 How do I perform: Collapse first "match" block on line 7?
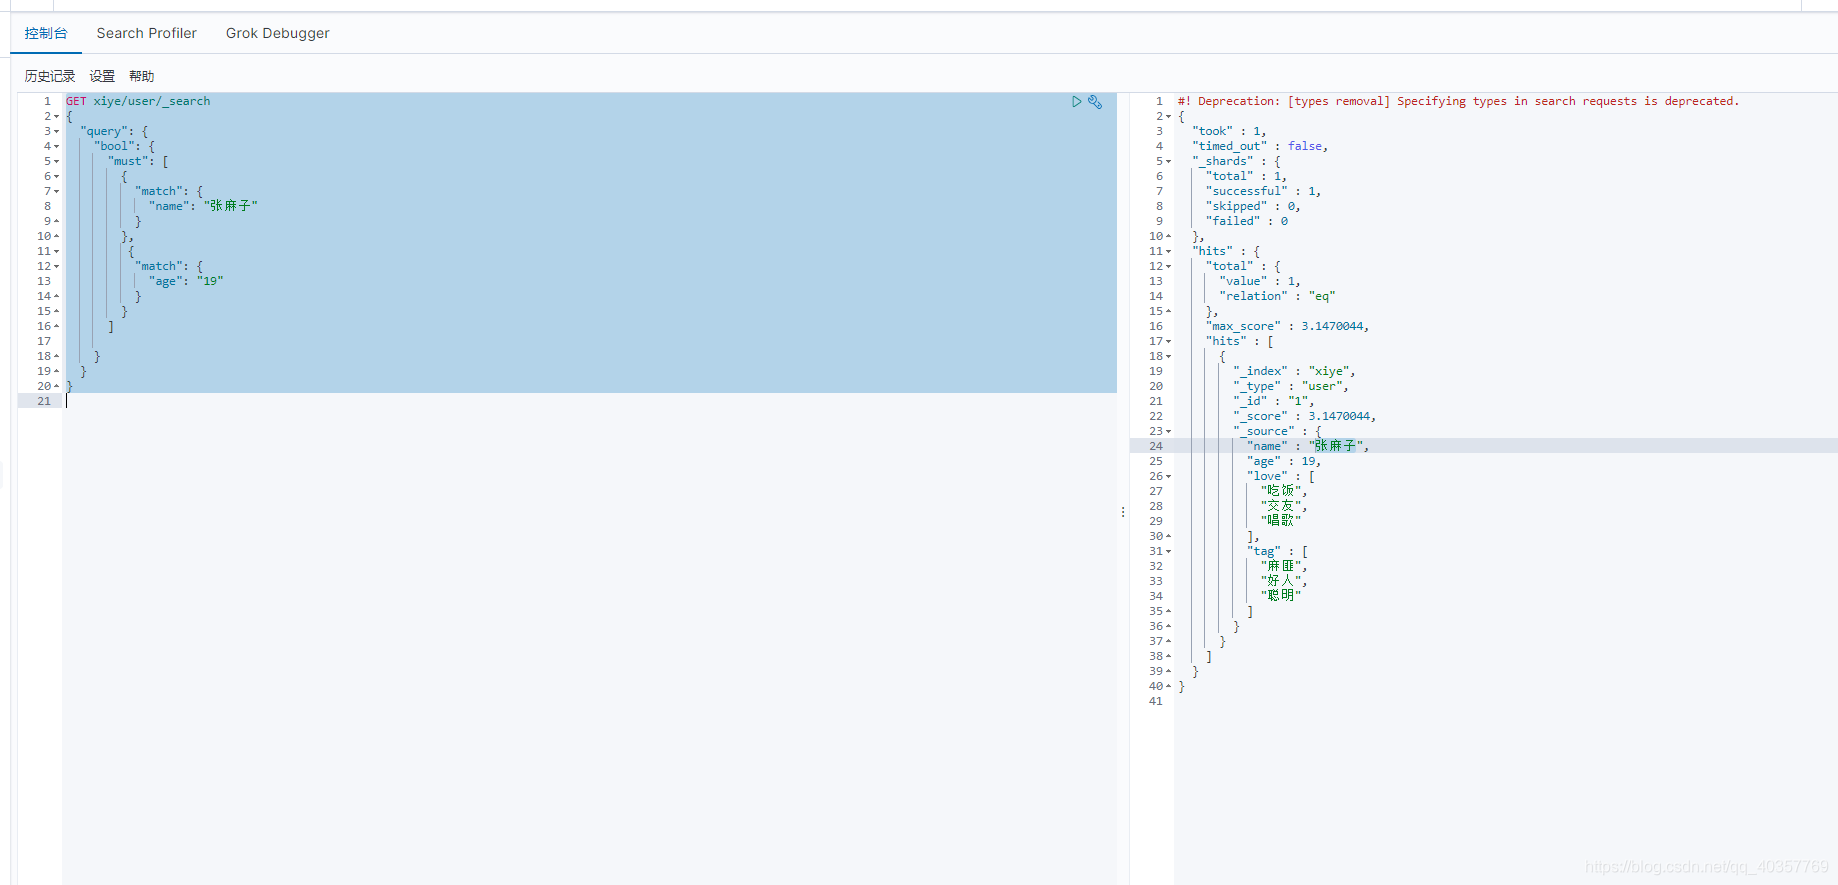click(x=57, y=191)
